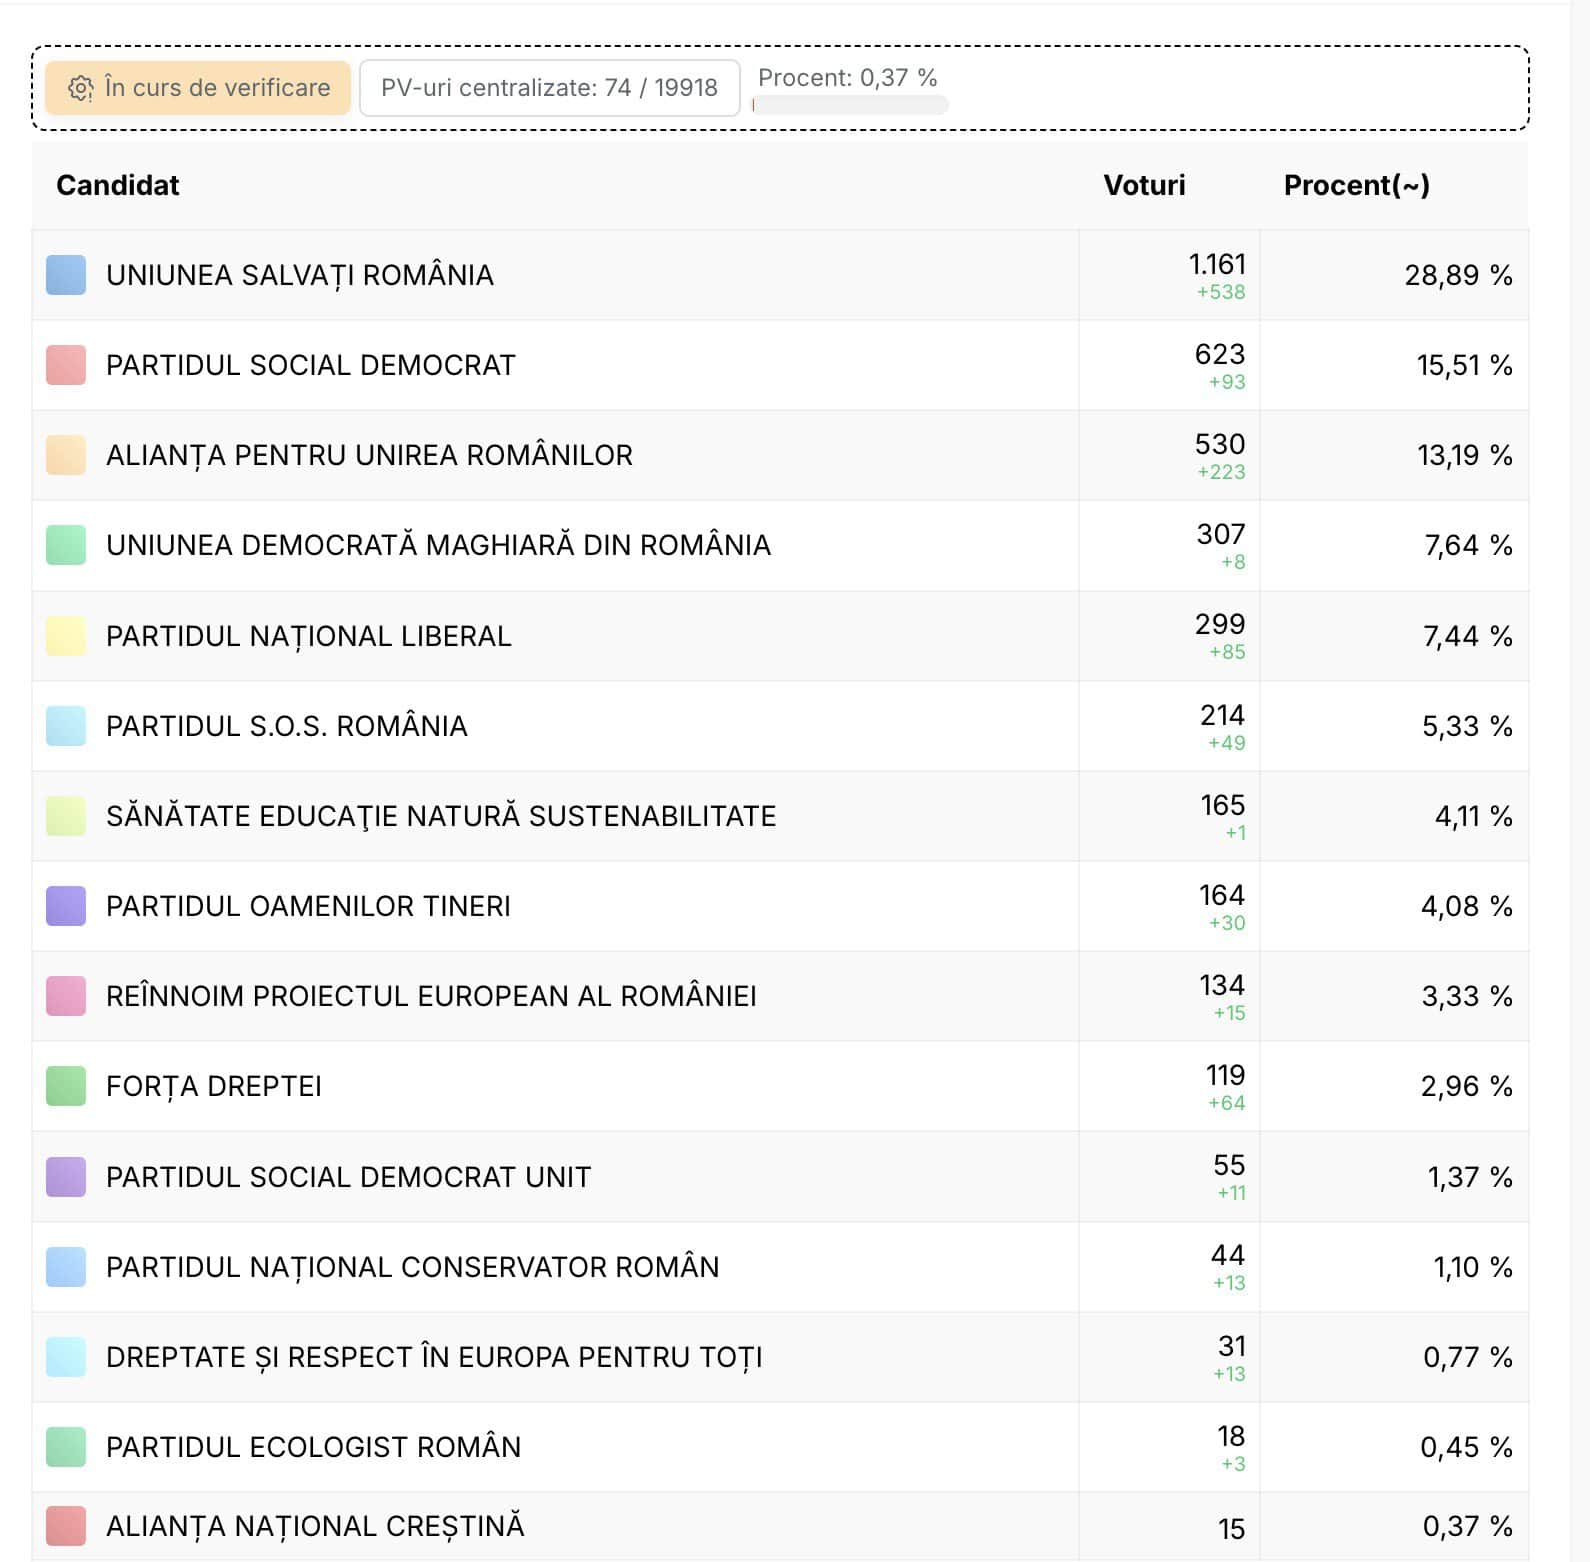Click the red swatch for Partidul Social Democrat
Viewport: 1590px width, 1562px height.
point(66,365)
